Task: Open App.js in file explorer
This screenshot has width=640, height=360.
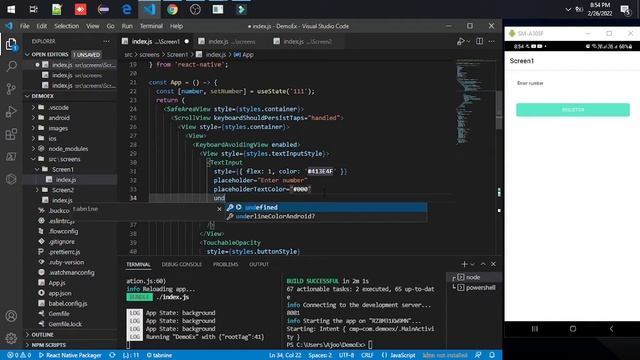Action: pyautogui.click(x=57, y=283)
